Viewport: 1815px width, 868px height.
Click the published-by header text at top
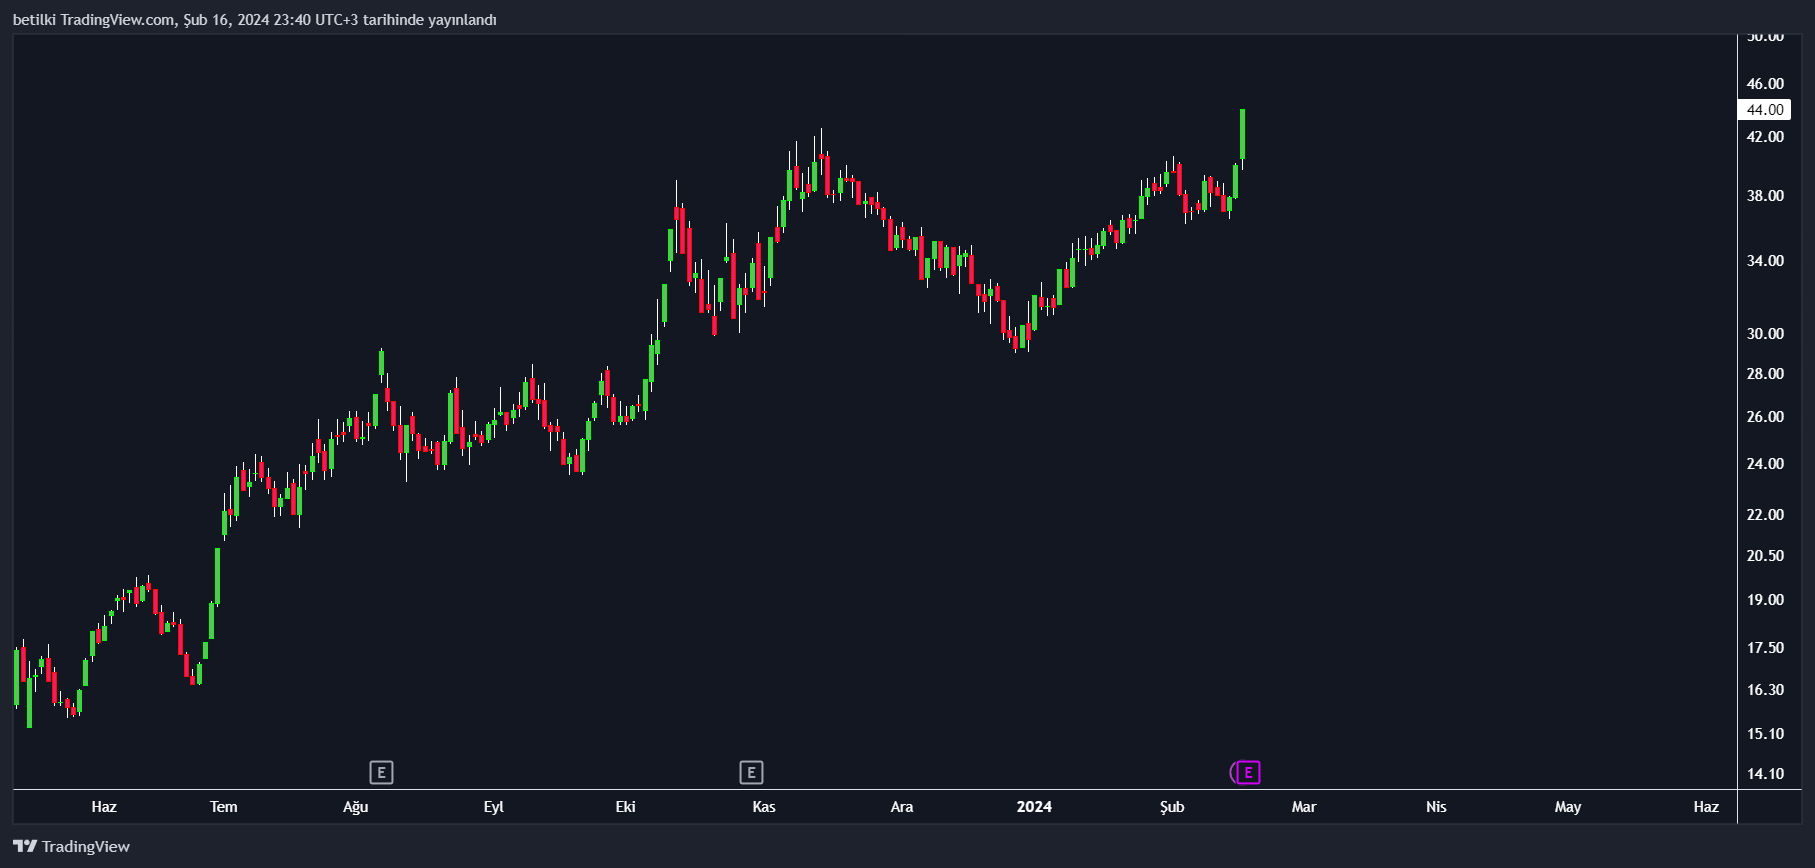click(x=254, y=20)
